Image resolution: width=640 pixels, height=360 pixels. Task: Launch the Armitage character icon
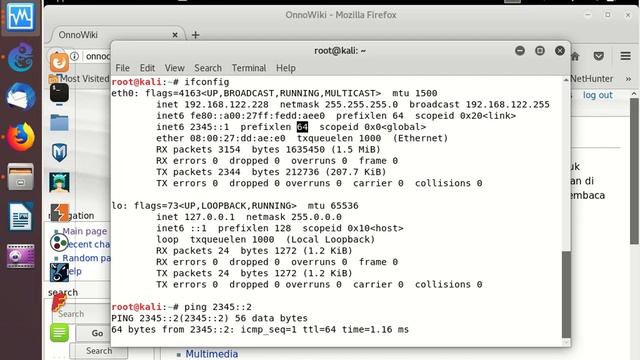tap(59, 182)
